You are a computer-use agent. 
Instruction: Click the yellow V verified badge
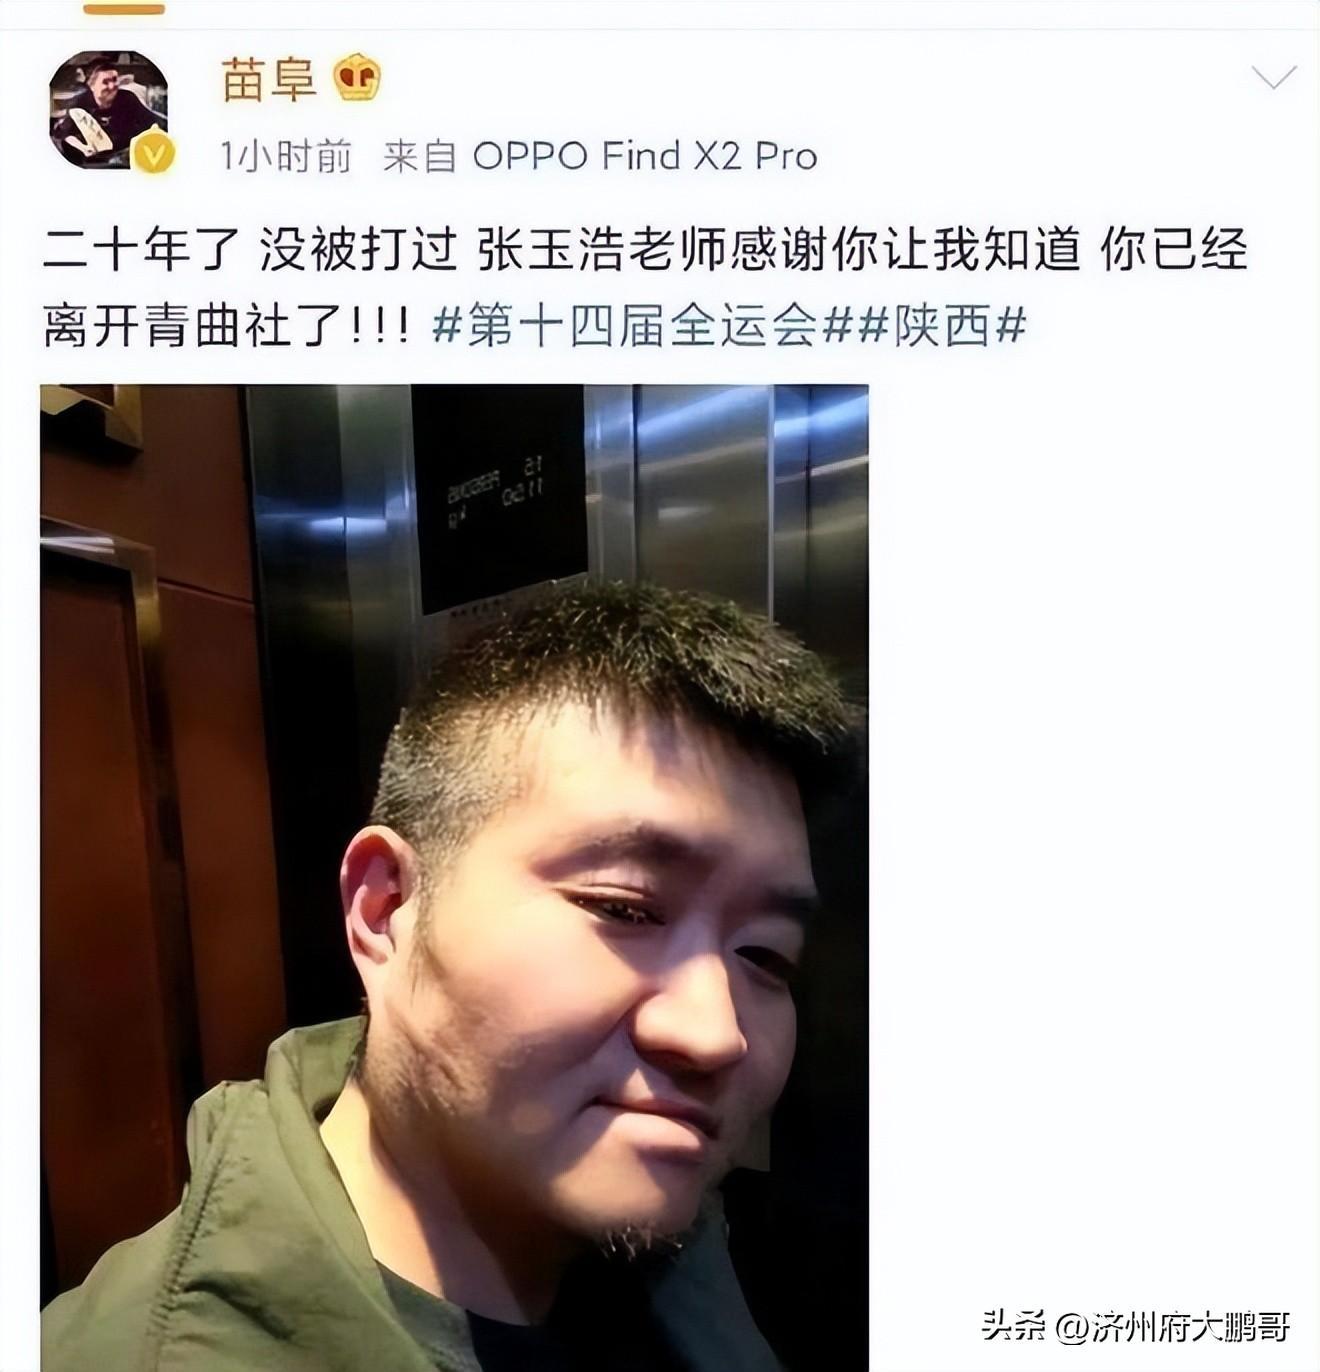click(x=155, y=155)
